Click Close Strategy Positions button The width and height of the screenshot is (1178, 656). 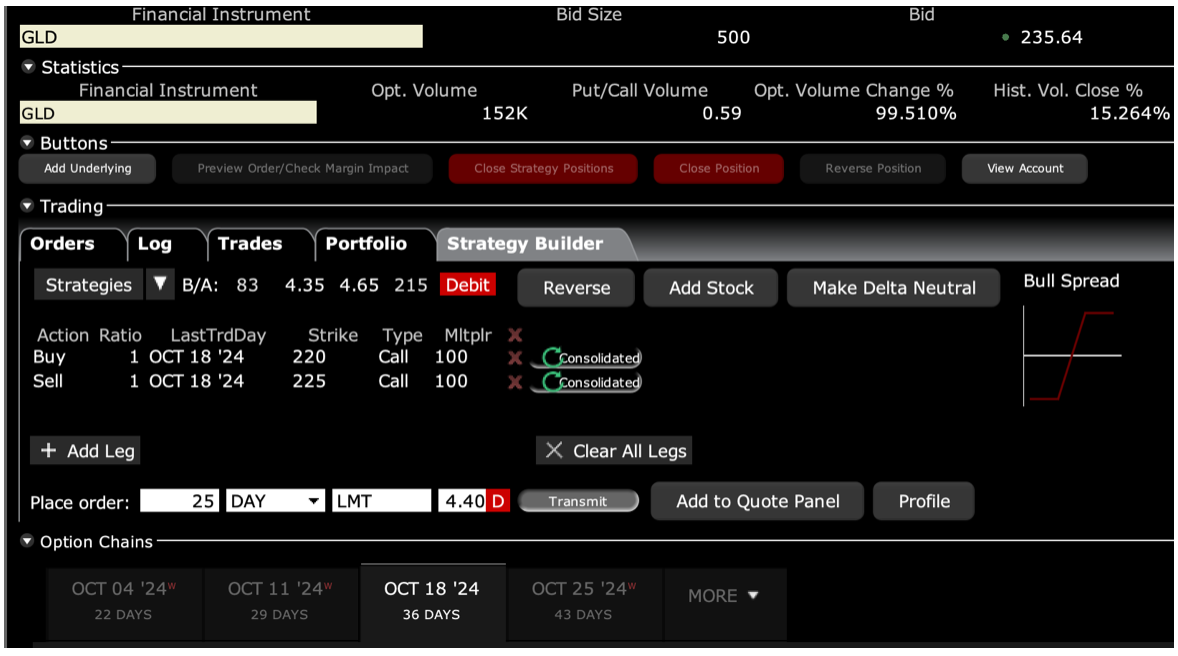543,168
